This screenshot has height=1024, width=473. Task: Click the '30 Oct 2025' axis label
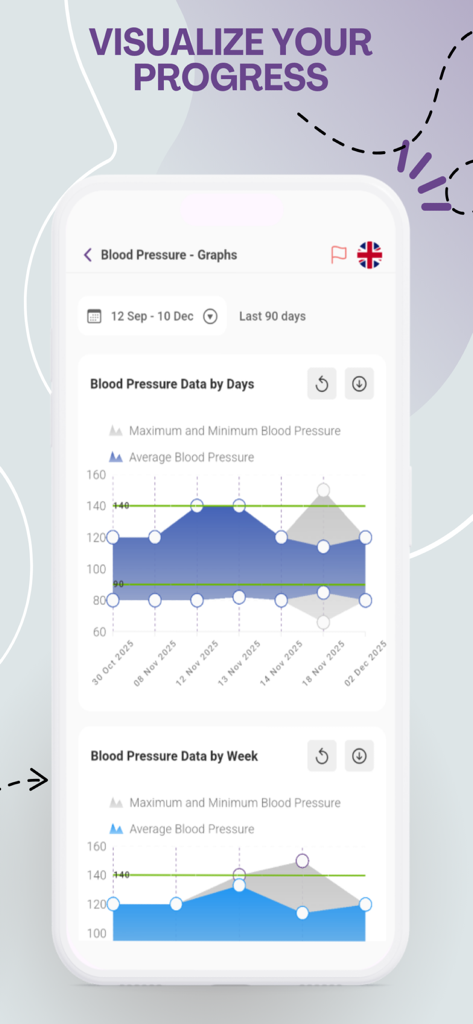pos(112,663)
